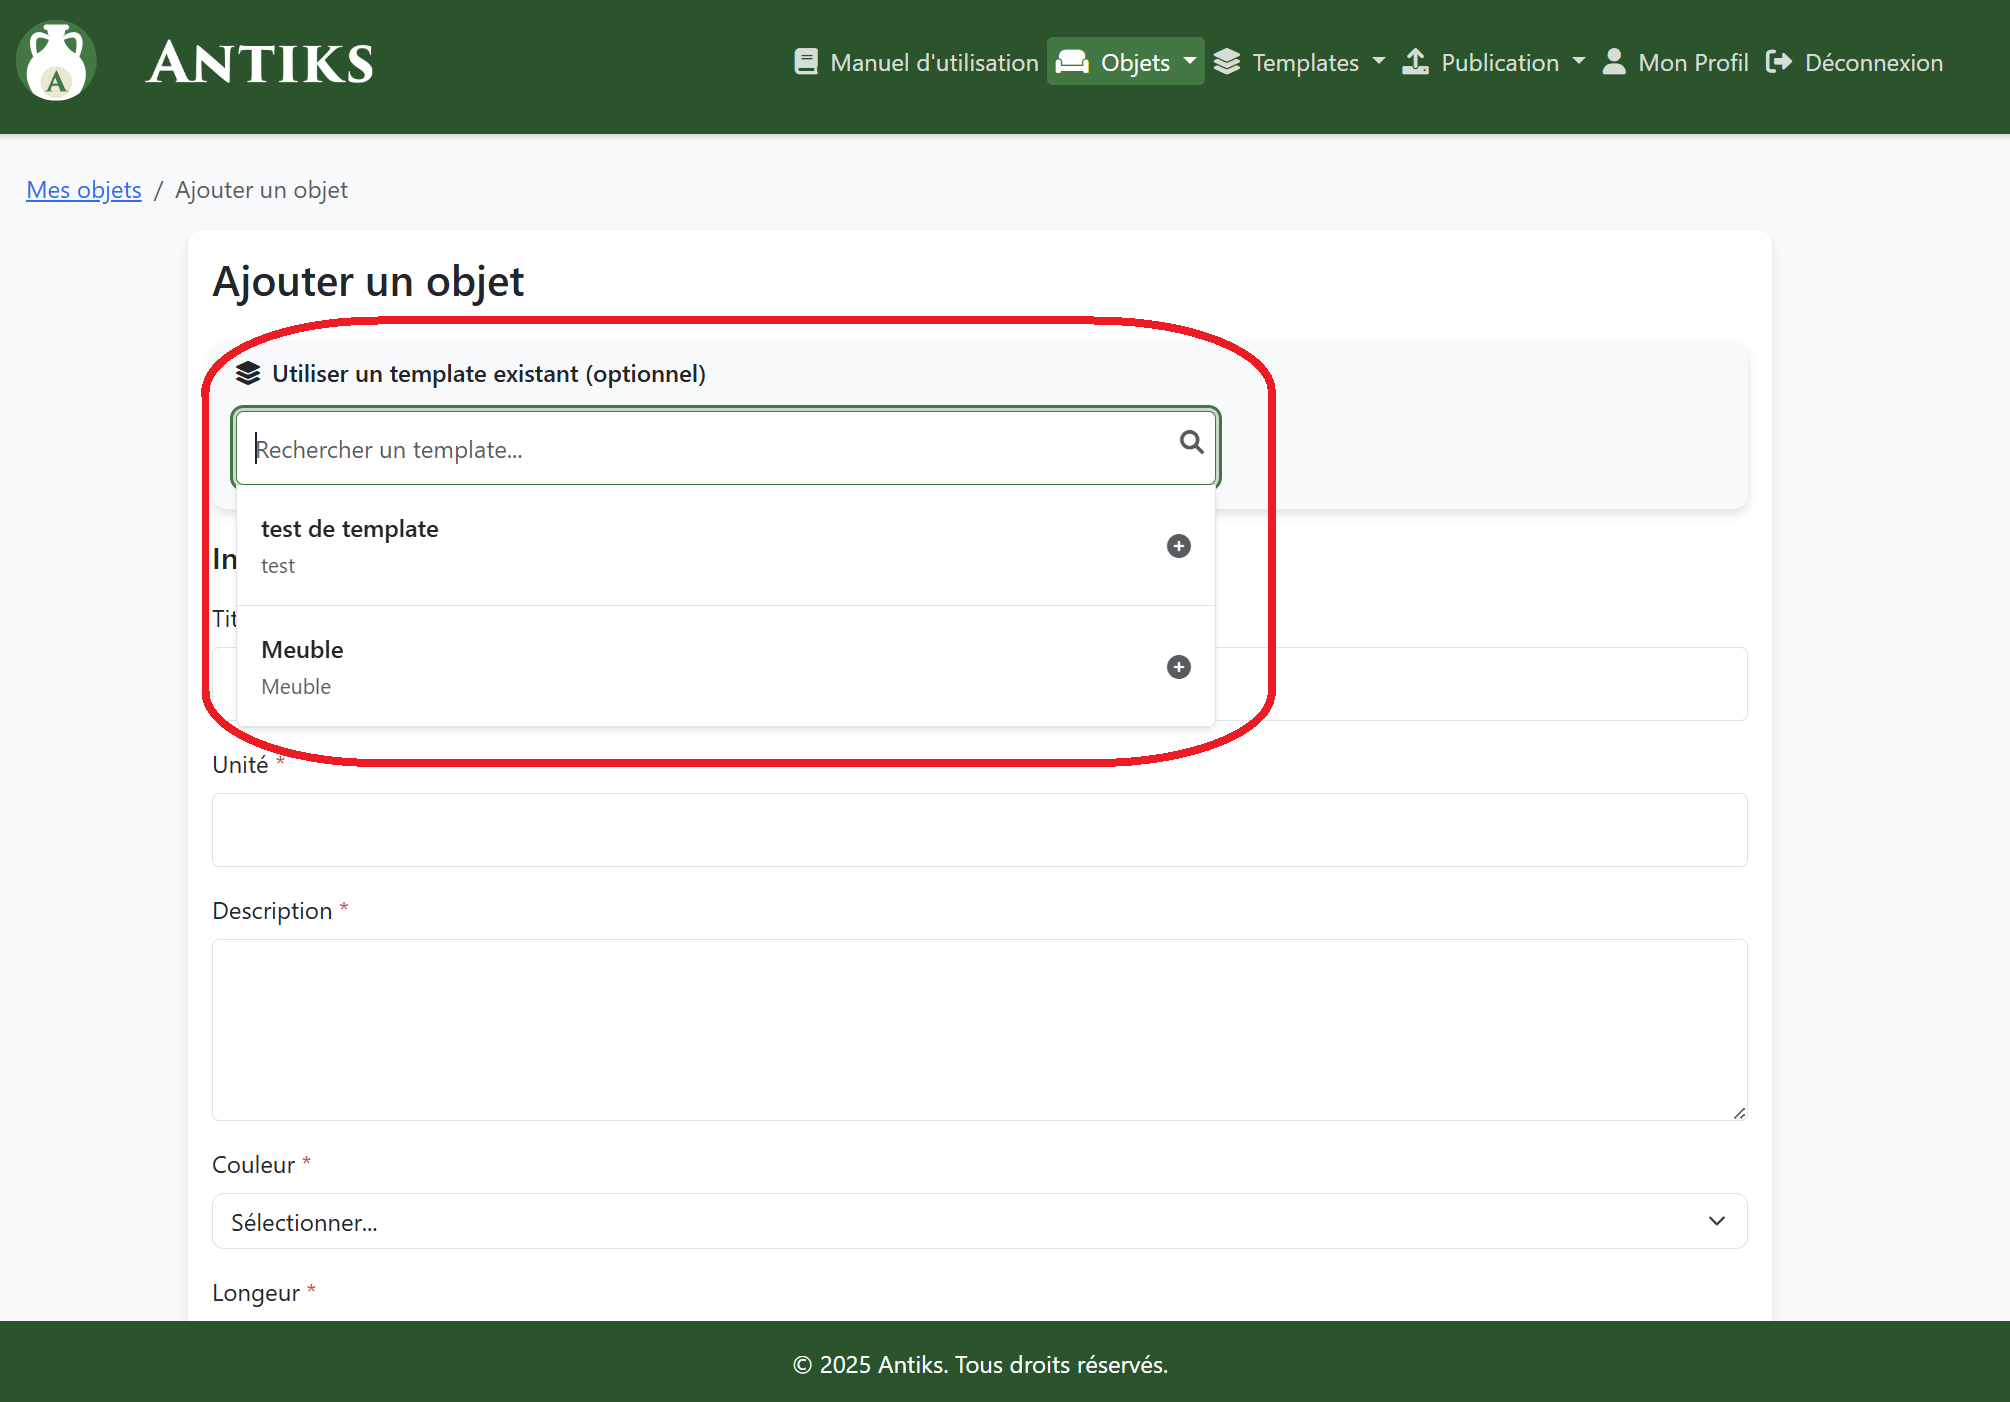Click the layers icon beside Templates

tap(1227, 62)
